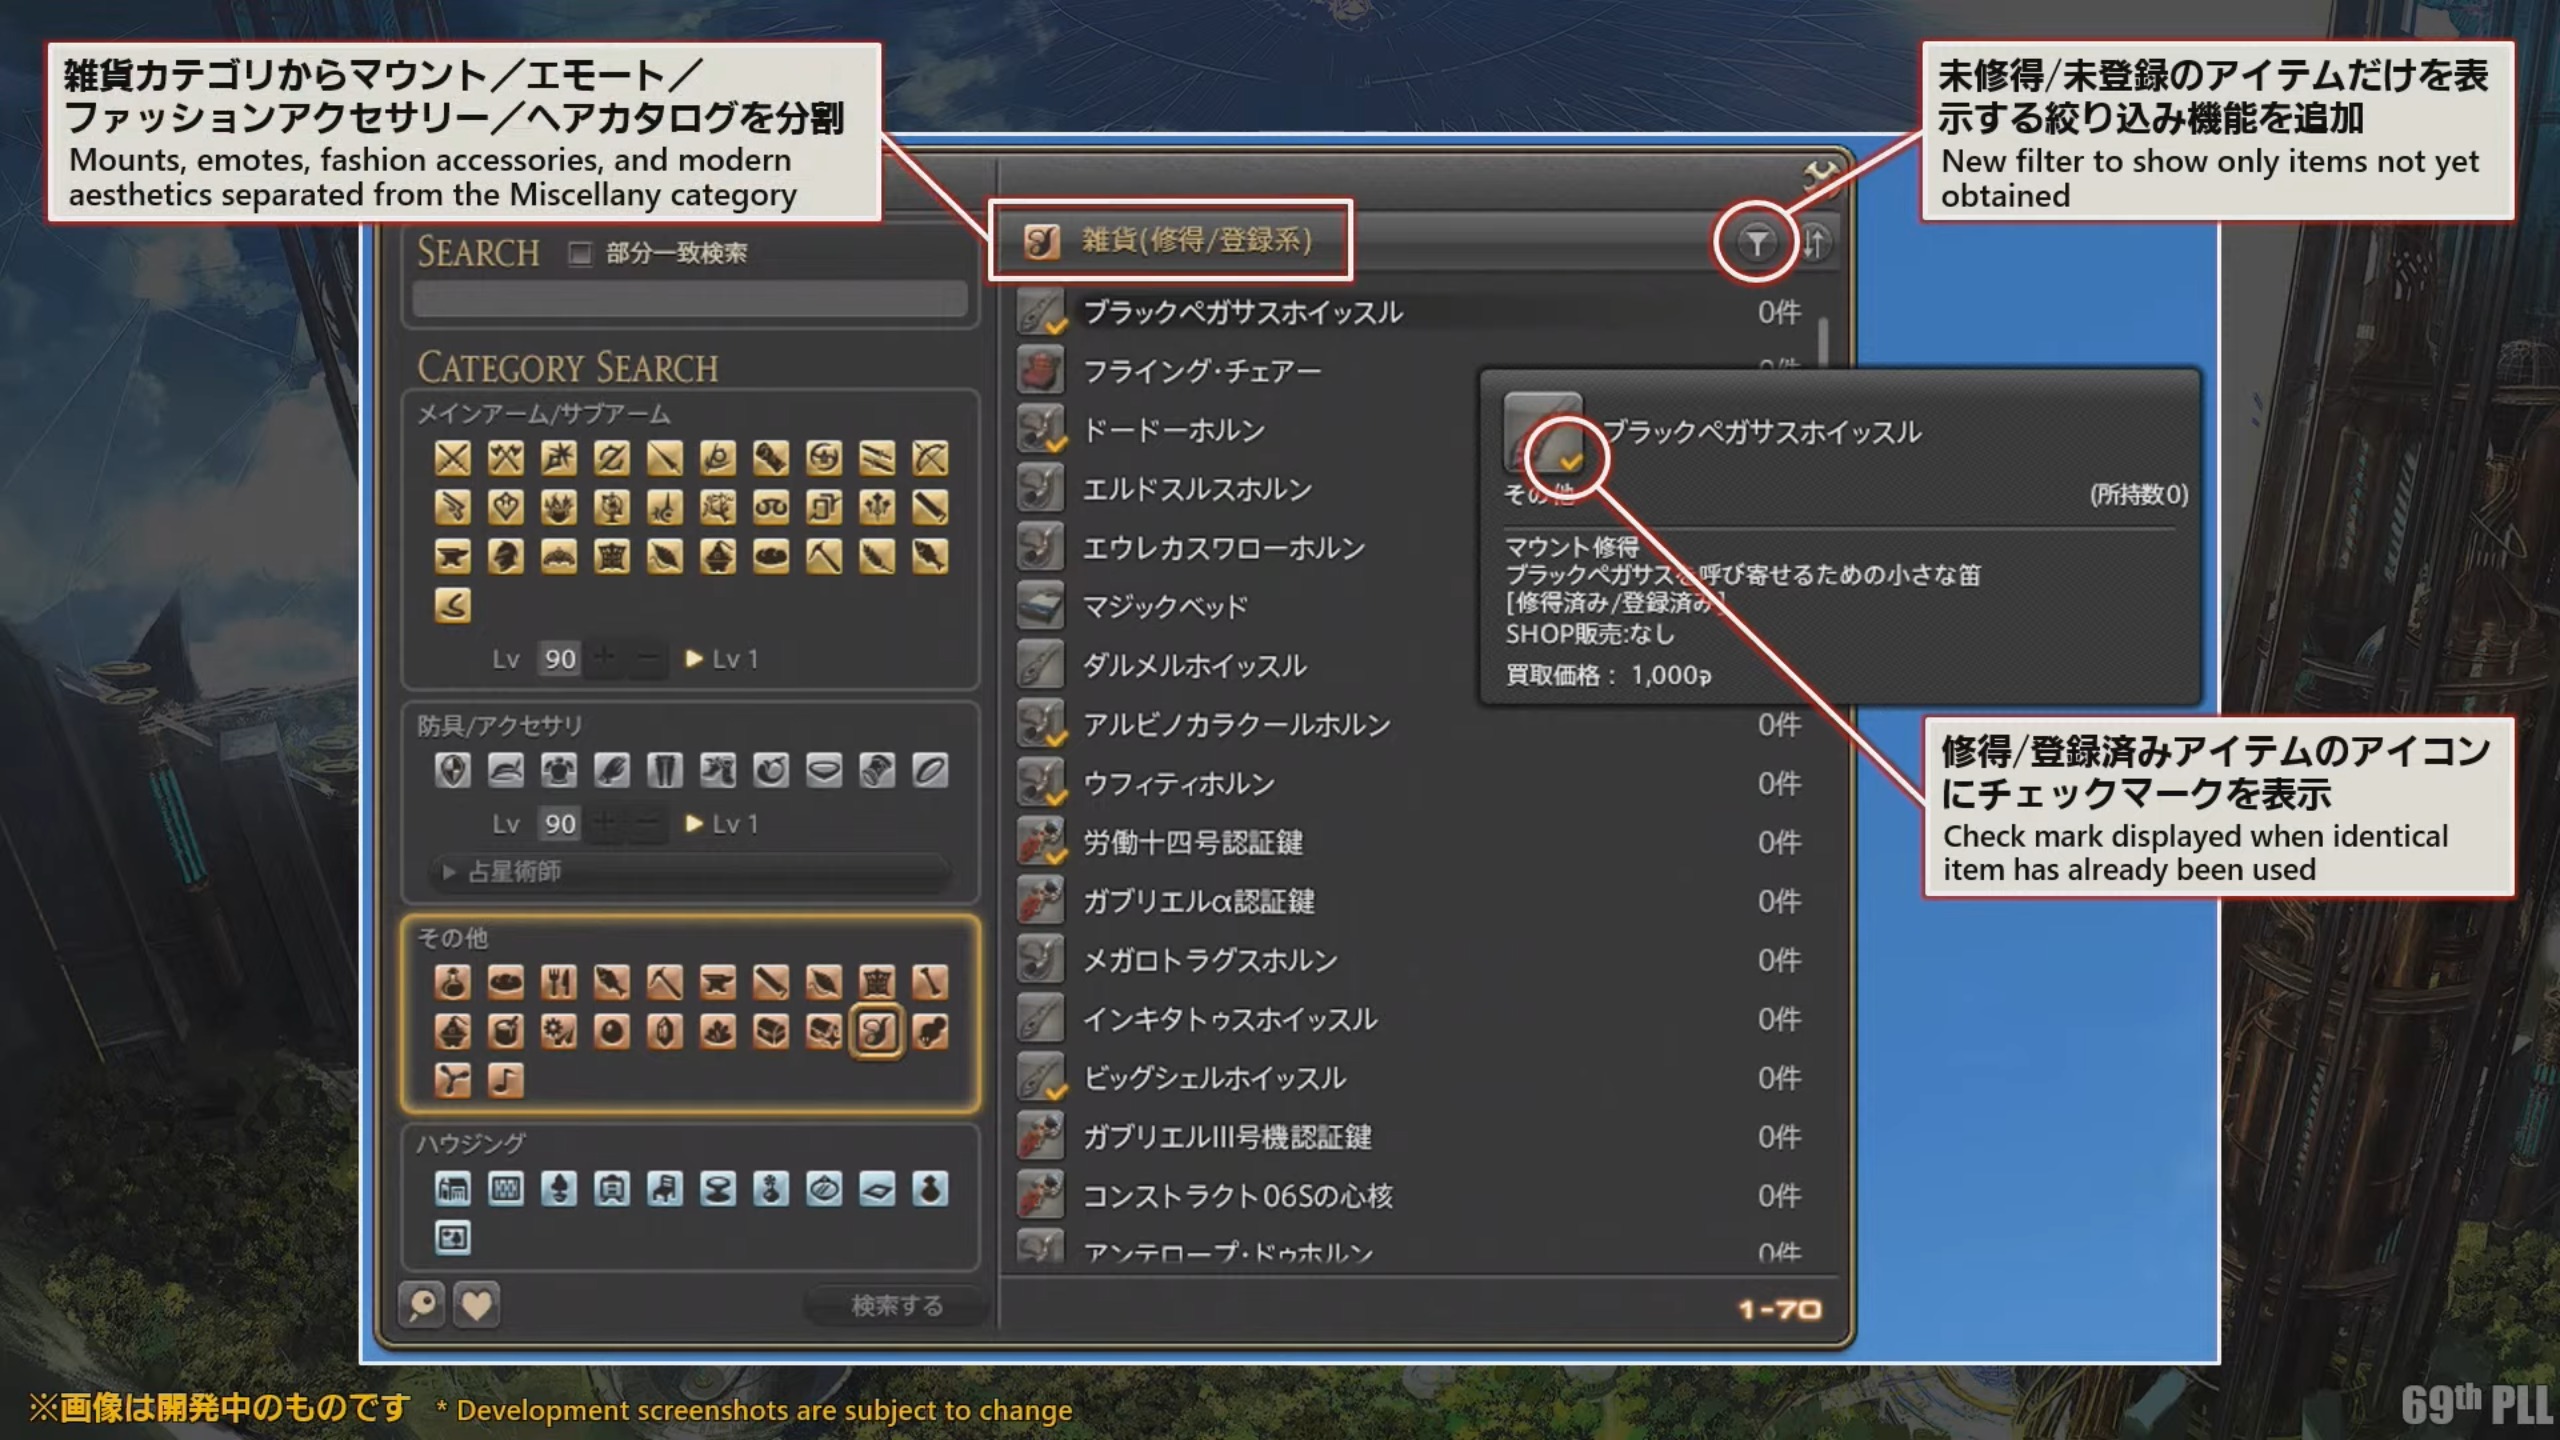Select the music note orchestrion category icon
This screenshot has width=2560, height=1440.
click(x=505, y=1080)
